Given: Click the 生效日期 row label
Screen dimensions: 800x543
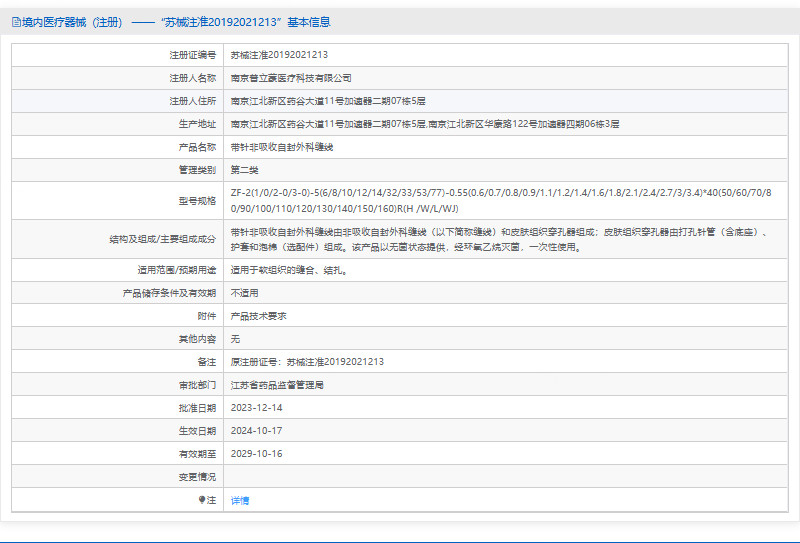Looking at the screenshot, I should tap(197, 431).
